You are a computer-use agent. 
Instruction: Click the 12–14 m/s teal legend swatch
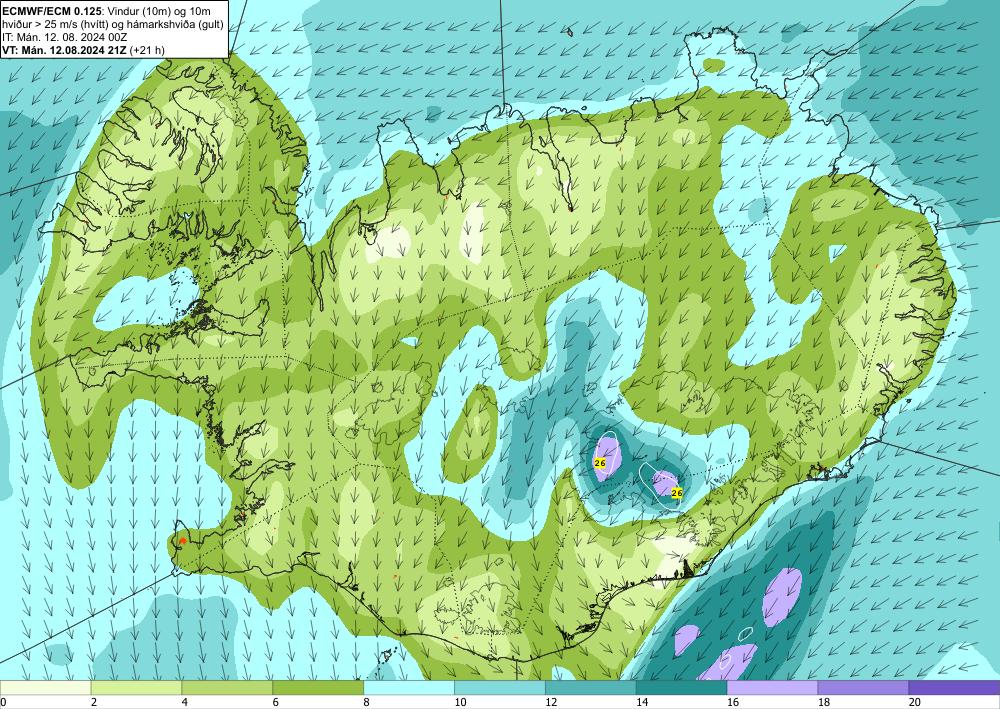[x=591, y=688]
